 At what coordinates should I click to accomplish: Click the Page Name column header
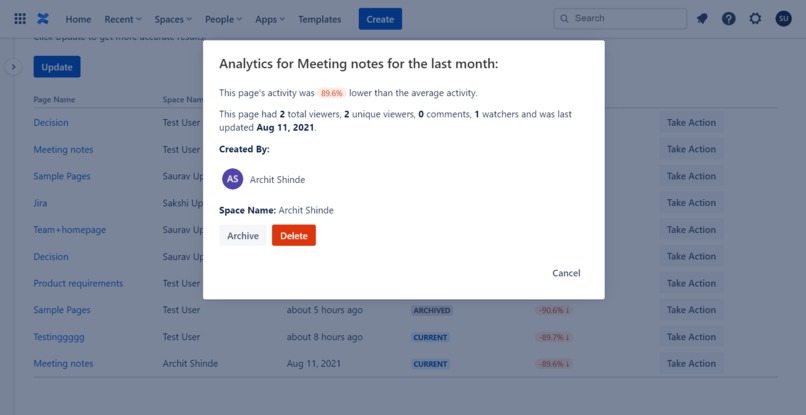[x=54, y=100]
